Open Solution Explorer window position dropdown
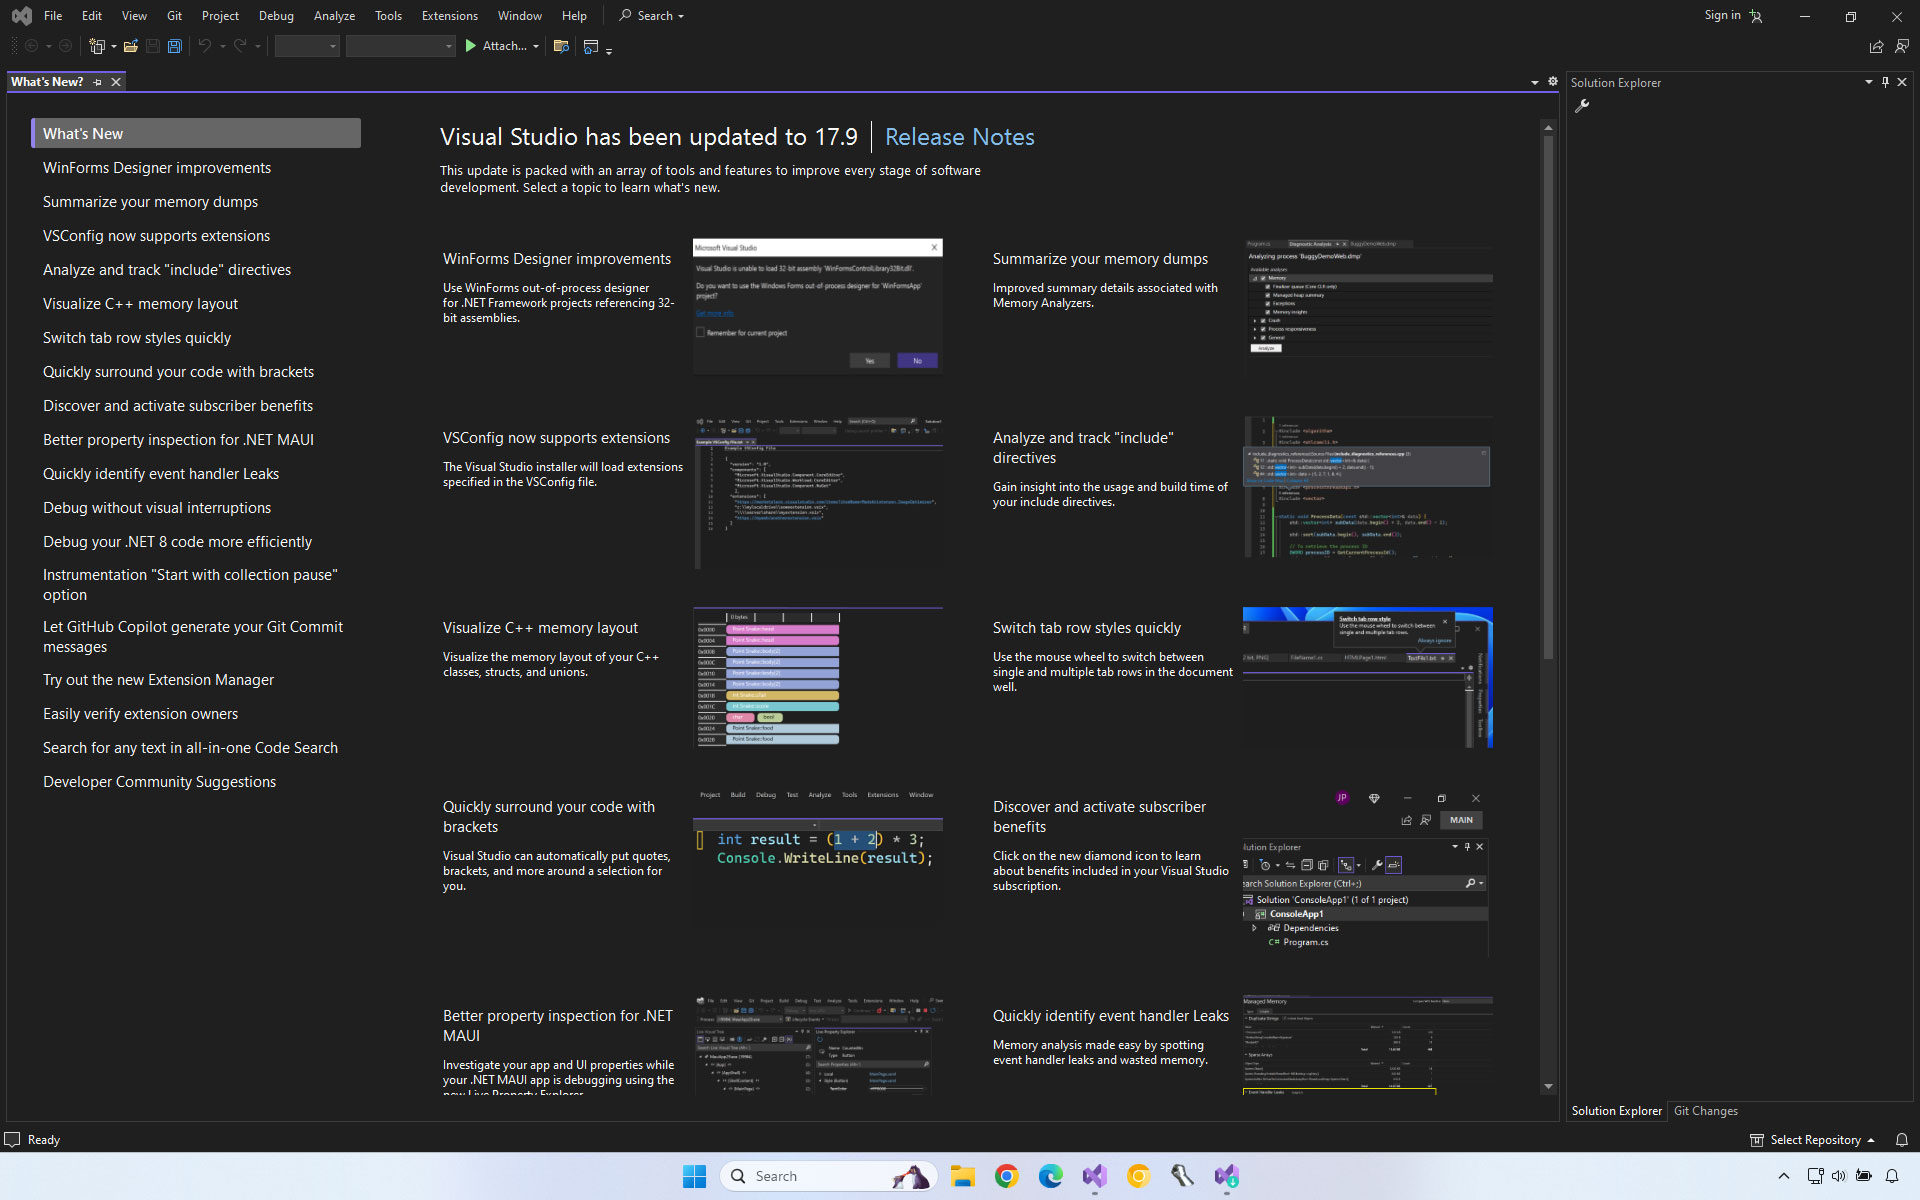 coord(1868,82)
